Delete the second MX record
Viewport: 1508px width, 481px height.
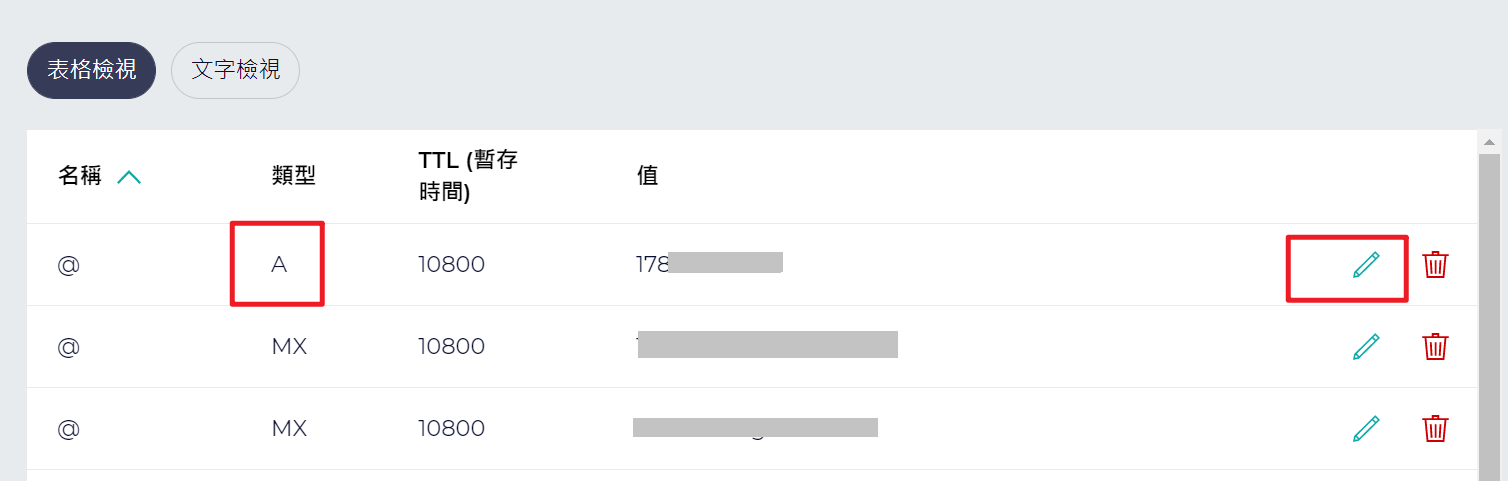(x=1435, y=429)
